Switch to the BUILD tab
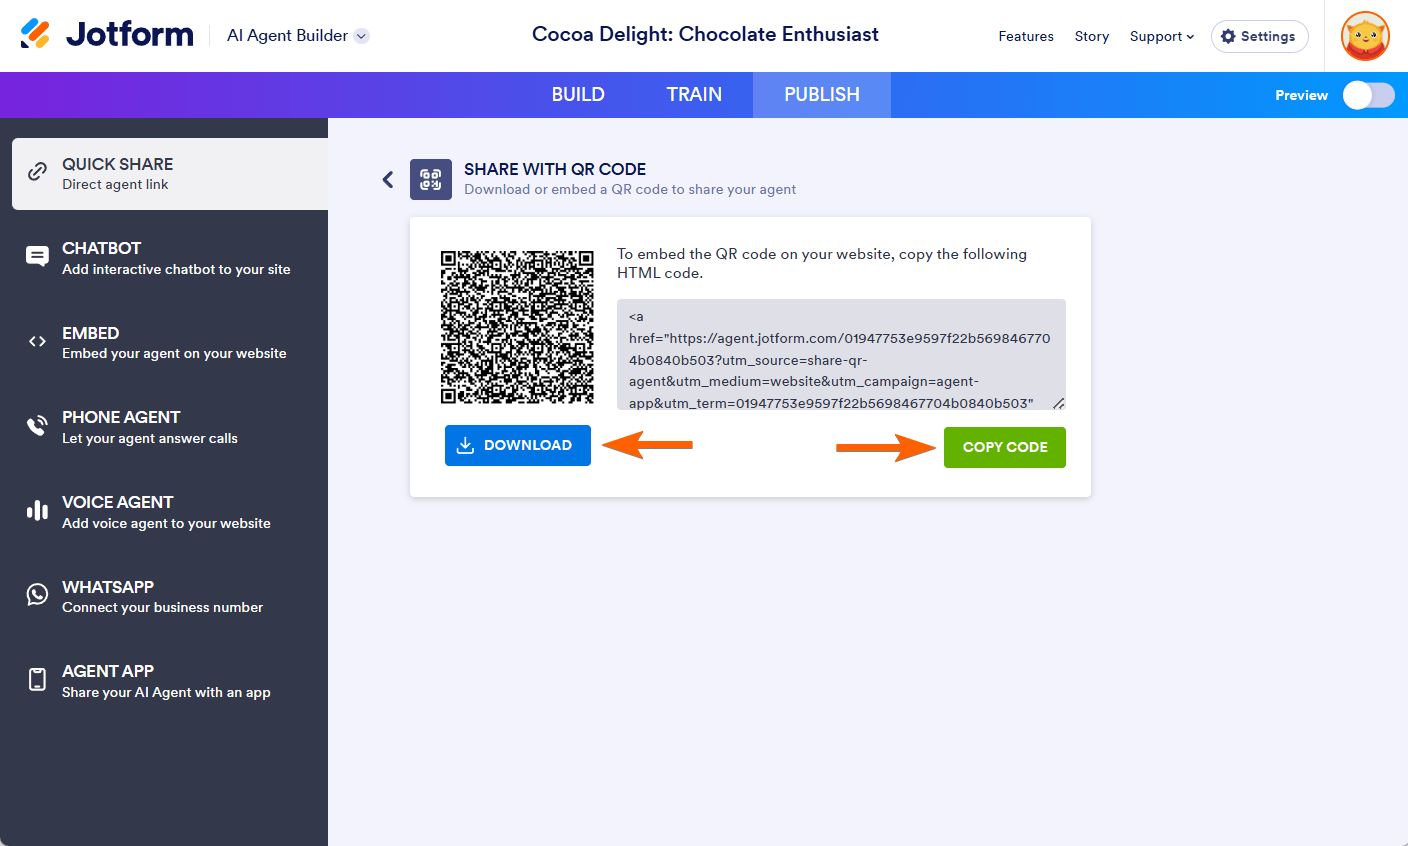The height and width of the screenshot is (846, 1408). point(578,95)
